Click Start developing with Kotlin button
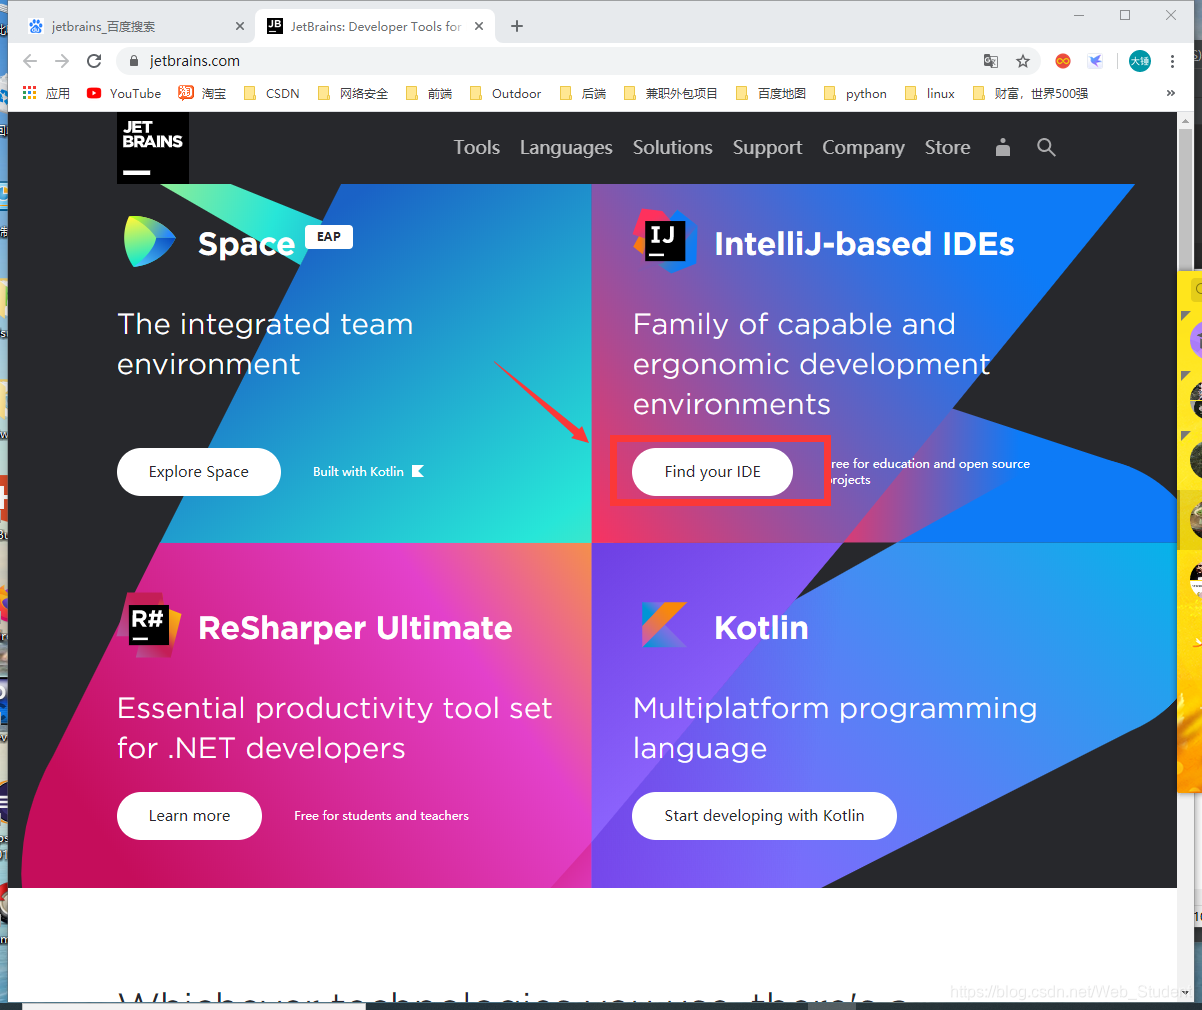Viewport: 1202px width, 1010px height. (x=764, y=816)
